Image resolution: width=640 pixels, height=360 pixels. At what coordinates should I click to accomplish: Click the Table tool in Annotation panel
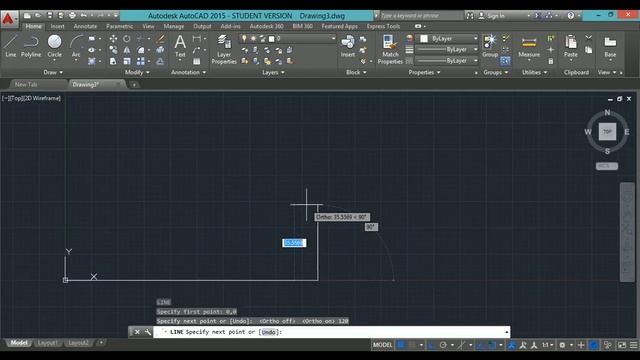click(196, 61)
